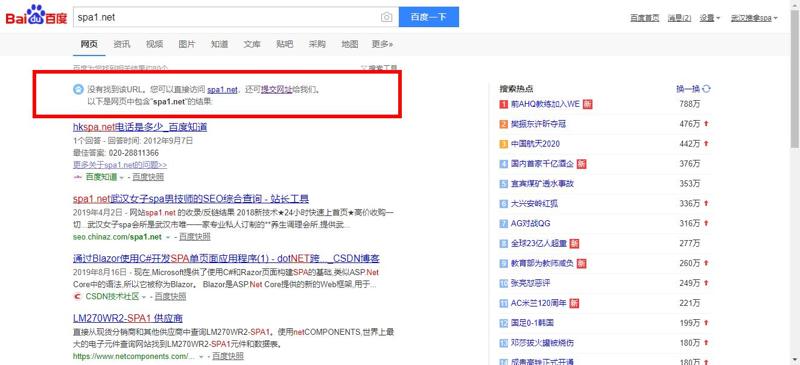
Task: Expand arrow beside seo.chinaz.com/spa1.net
Action: tap(168, 237)
